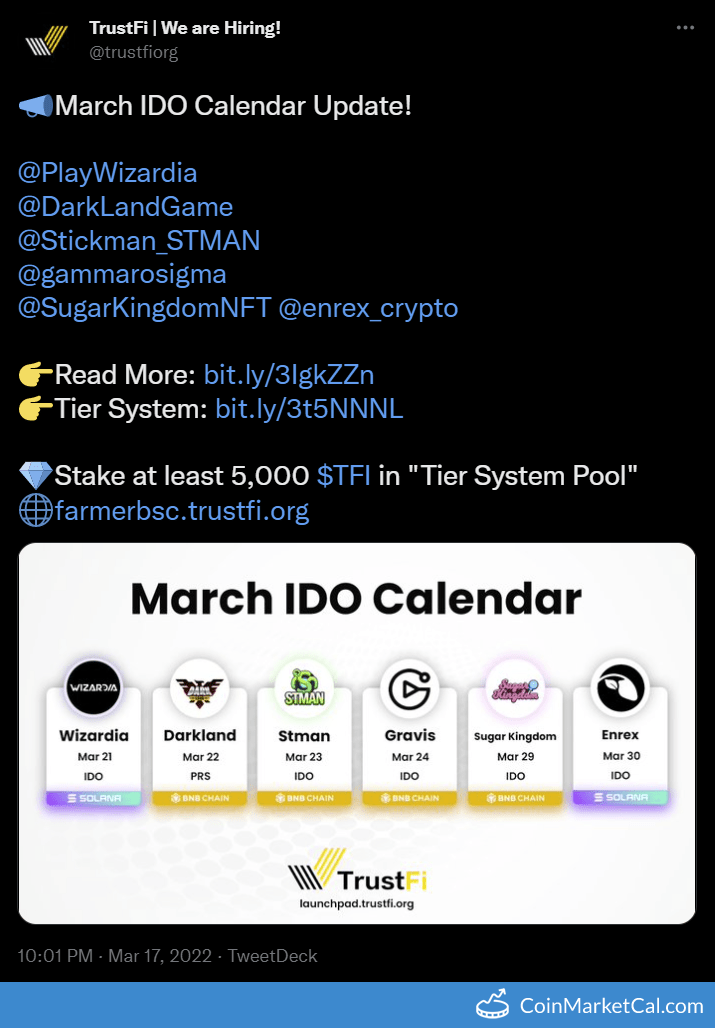Viewport: 715px width, 1028px height.
Task: Open the @gammarosigma mention link
Action: [122, 274]
